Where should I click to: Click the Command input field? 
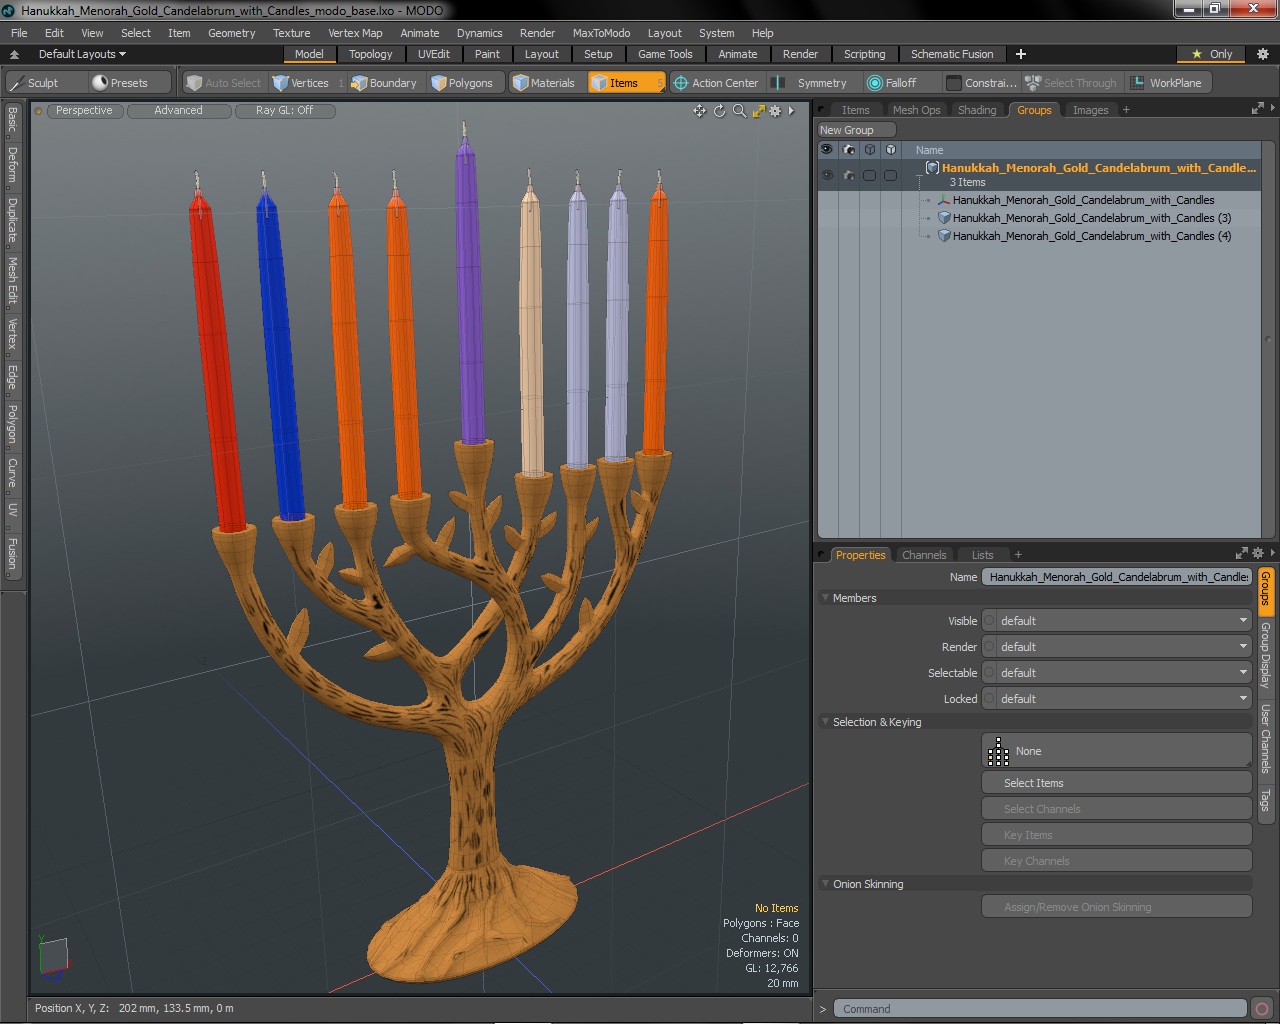[x=1040, y=1009]
